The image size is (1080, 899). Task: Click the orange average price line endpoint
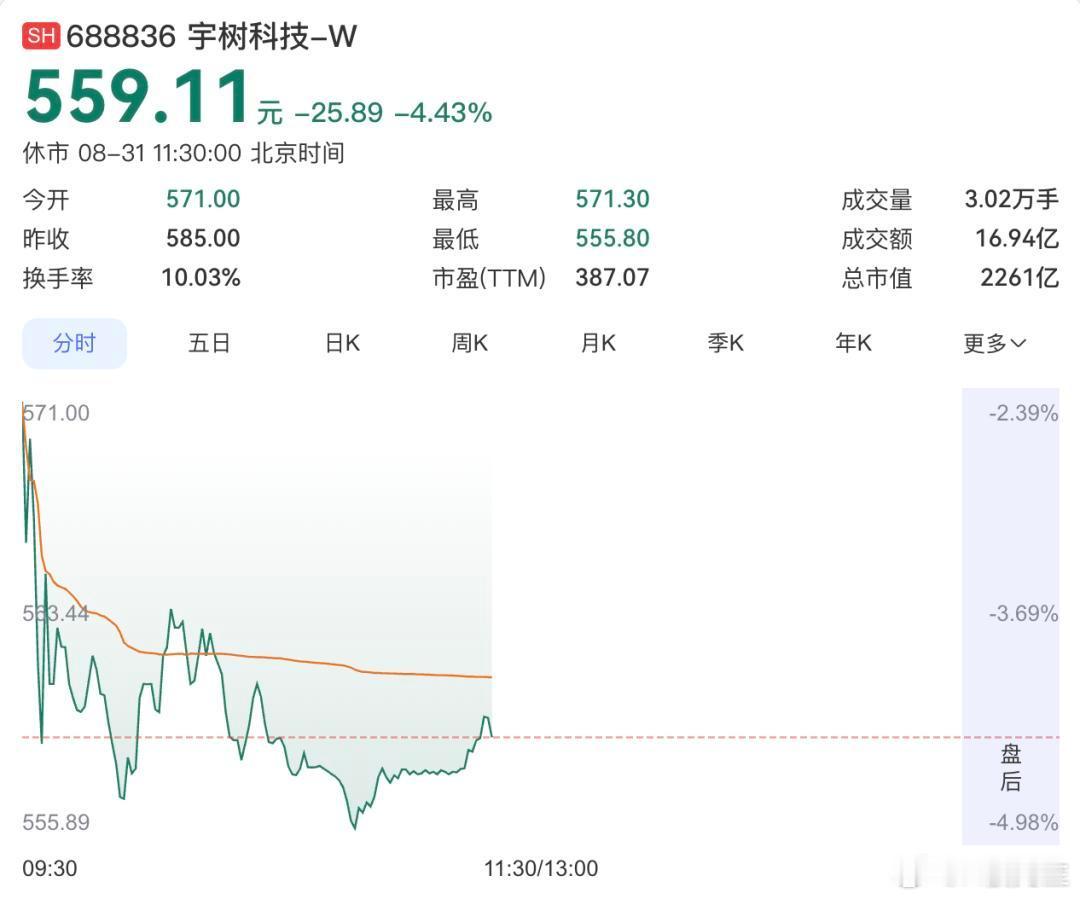[490, 677]
